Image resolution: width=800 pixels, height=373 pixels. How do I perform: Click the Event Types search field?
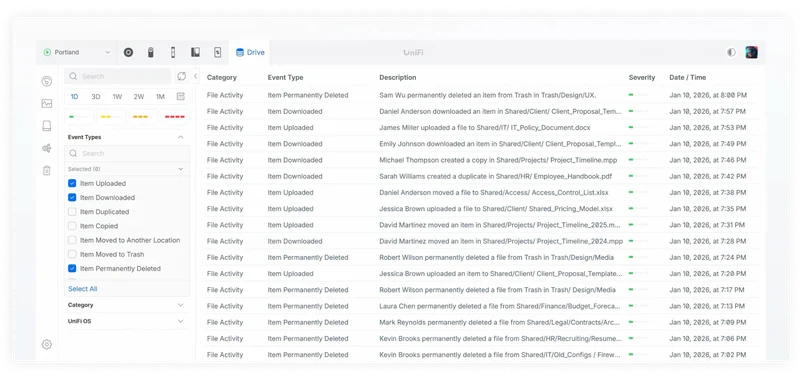(127, 153)
